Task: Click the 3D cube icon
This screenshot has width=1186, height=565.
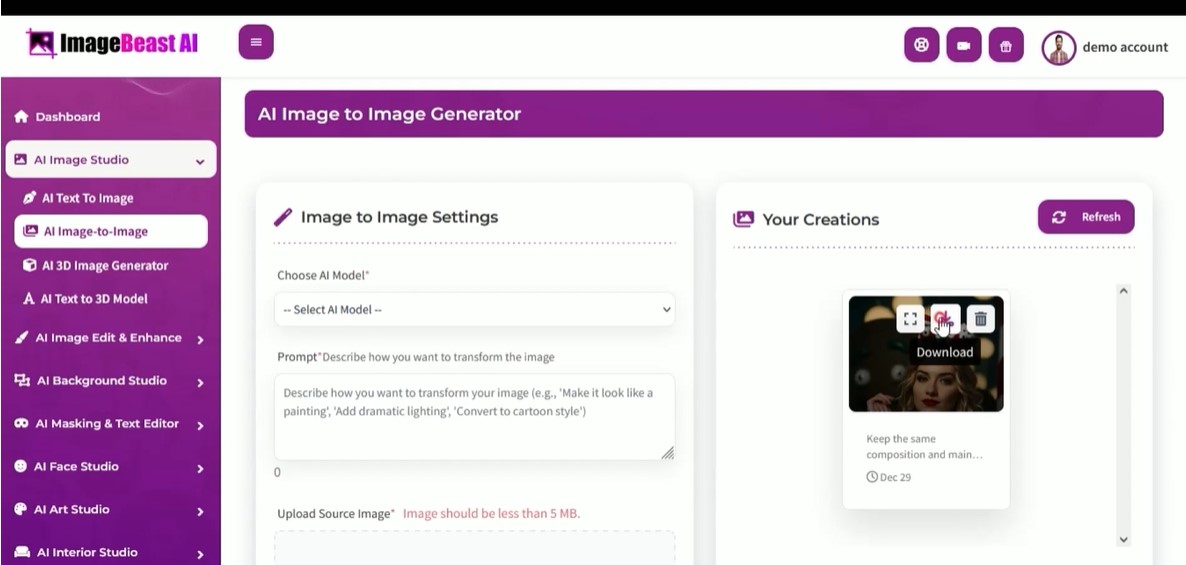Action: click(29, 265)
